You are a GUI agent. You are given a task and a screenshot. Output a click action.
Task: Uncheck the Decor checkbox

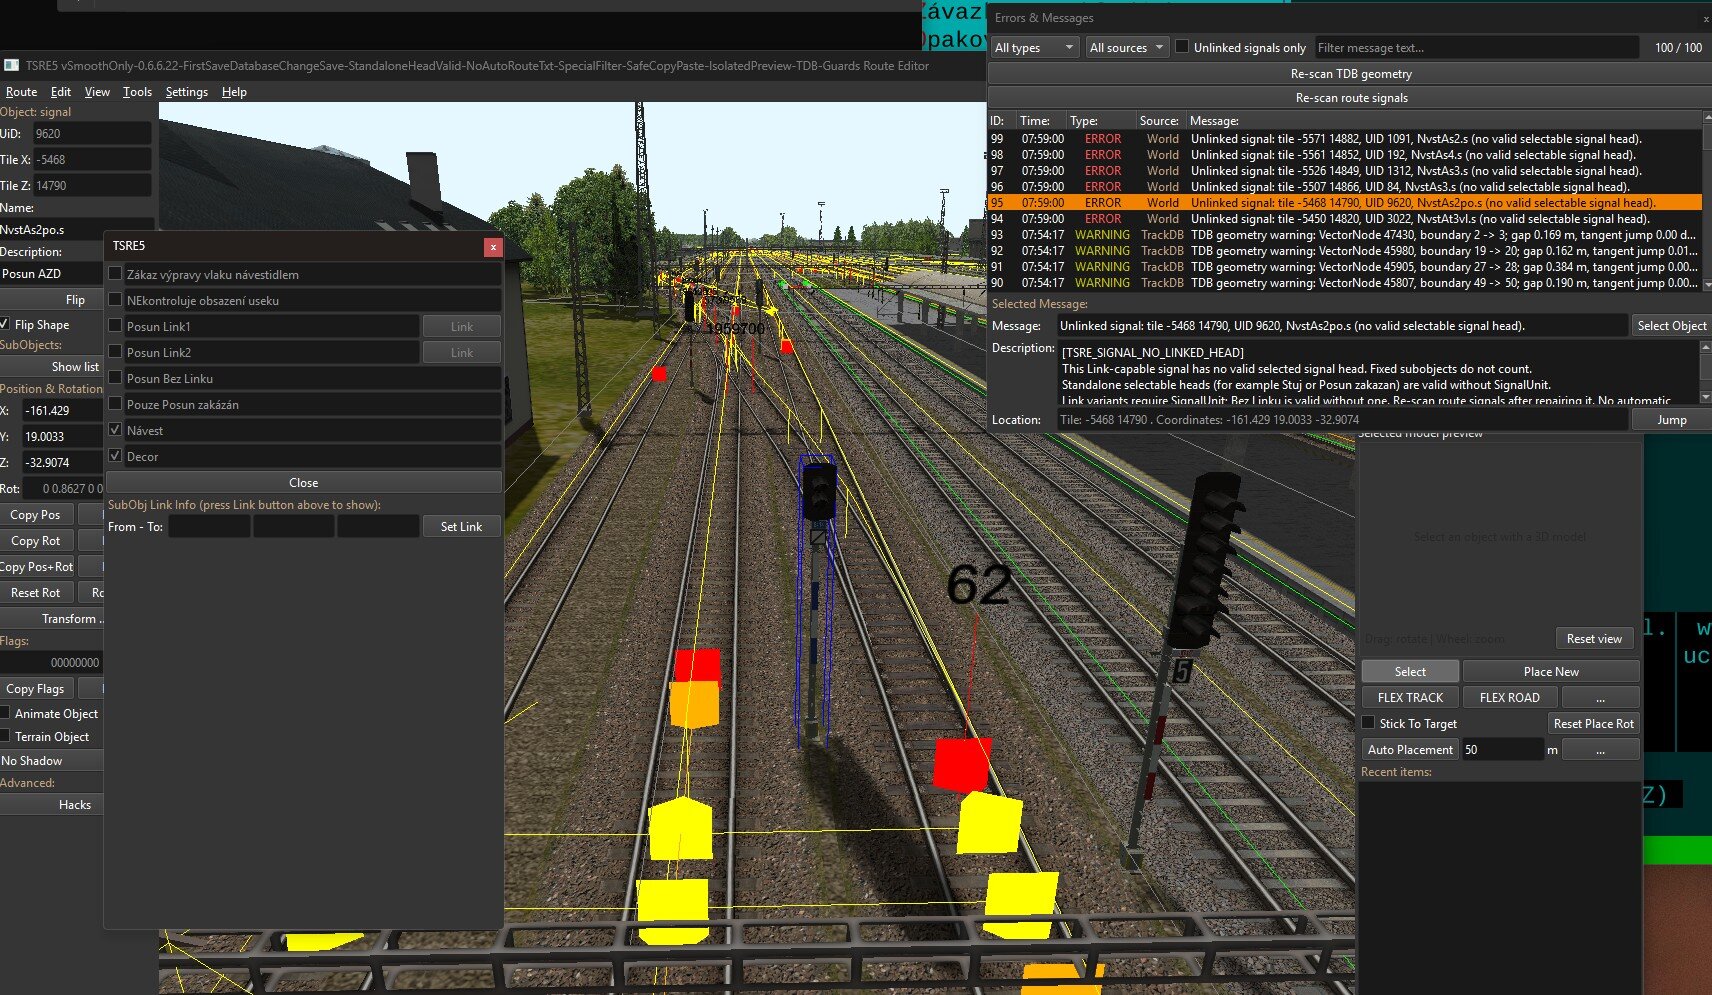[x=115, y=455]
